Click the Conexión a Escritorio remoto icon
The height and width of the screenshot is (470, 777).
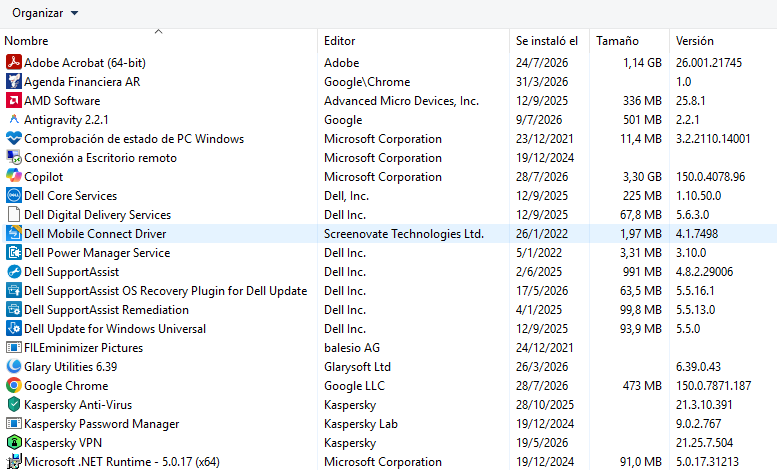pos(14,158)
